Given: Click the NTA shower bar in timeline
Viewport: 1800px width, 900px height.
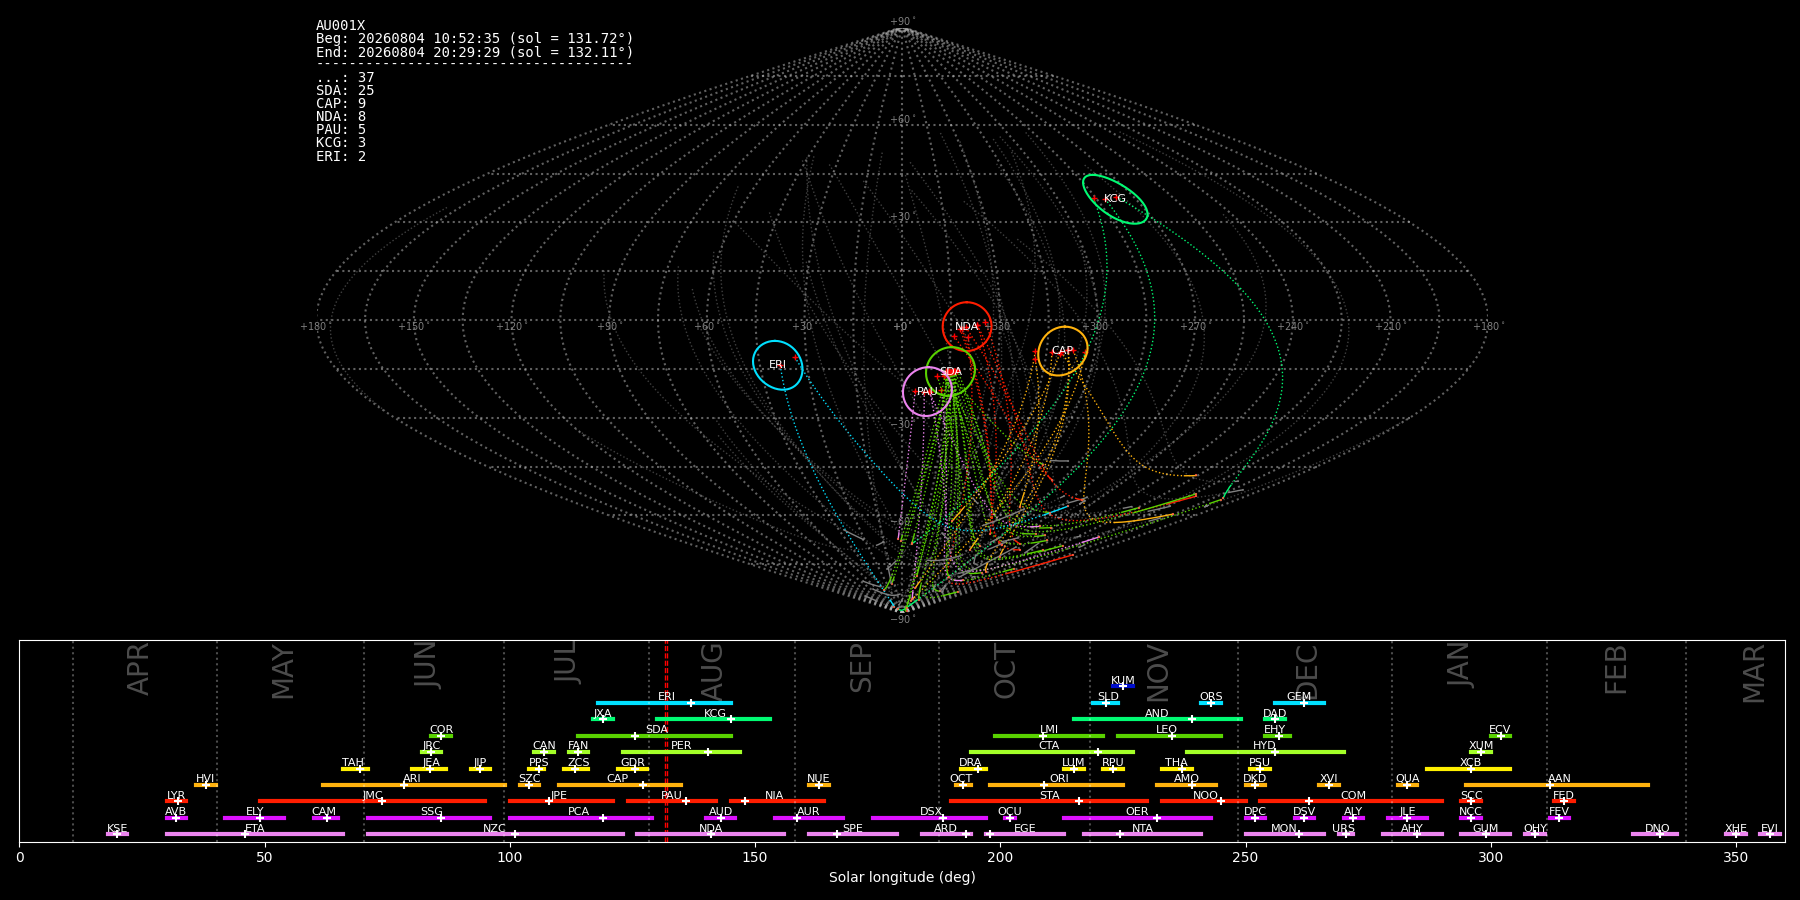Looking at the screenshot, I should point(1142,834).
